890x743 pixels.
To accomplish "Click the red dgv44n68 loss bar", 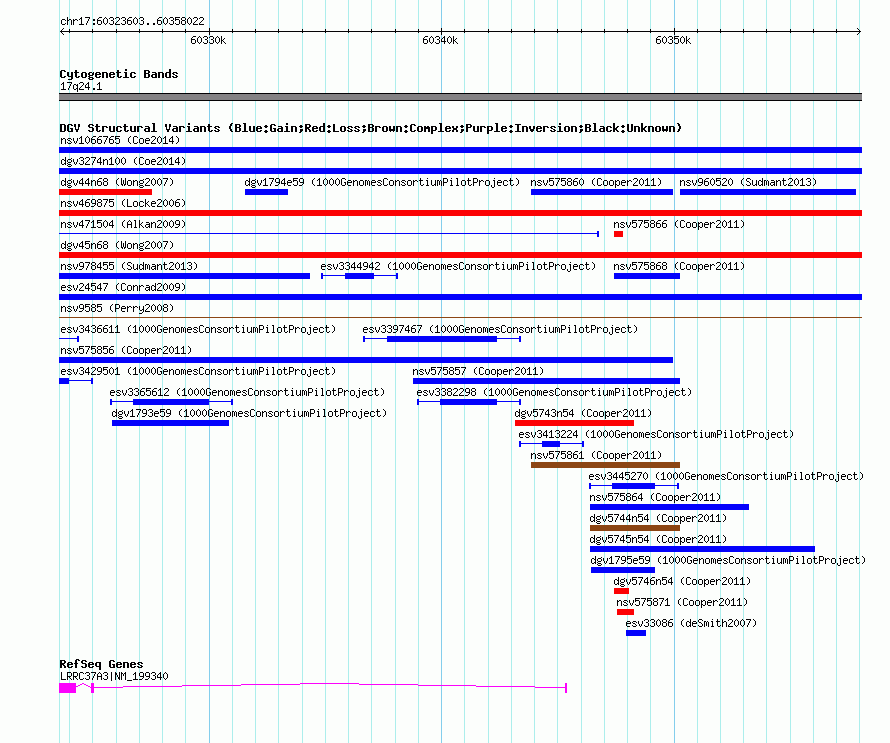I will point(106,192).
